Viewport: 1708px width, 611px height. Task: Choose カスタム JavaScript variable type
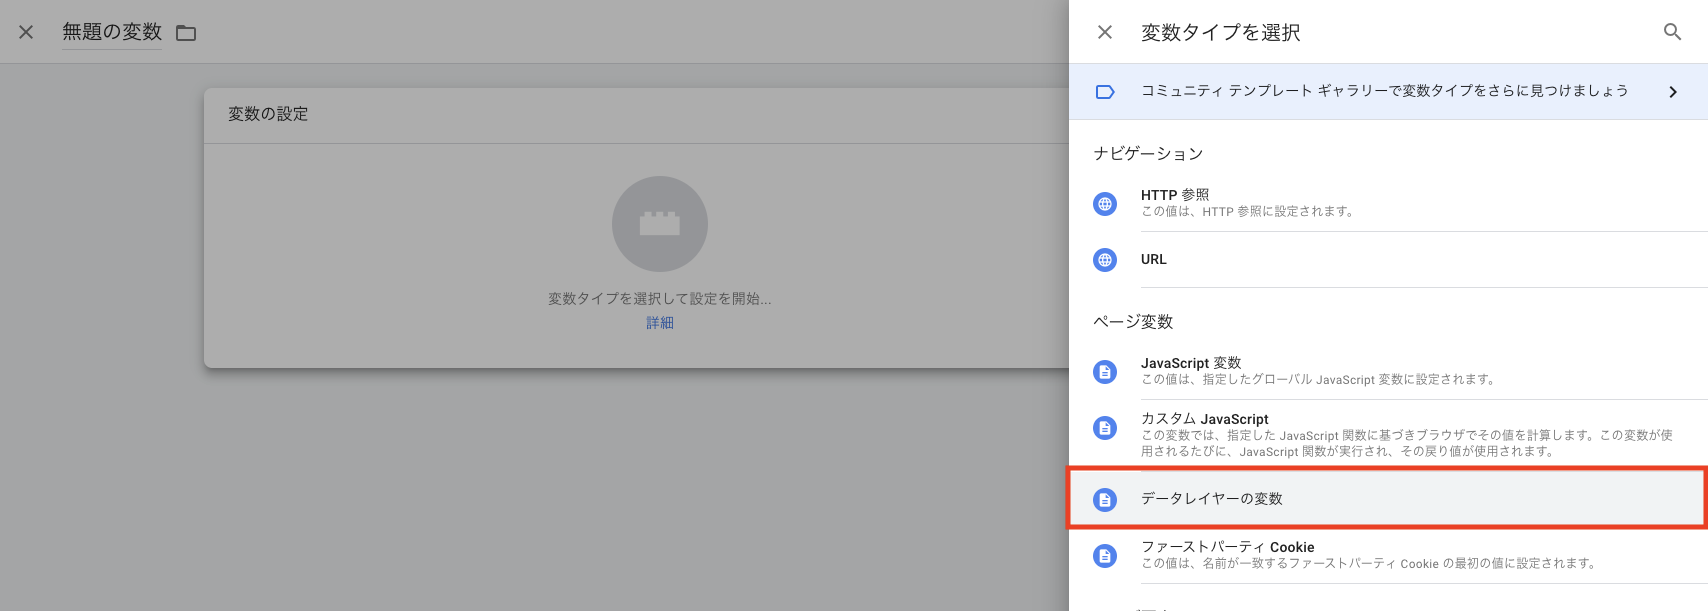(1205, 419)
